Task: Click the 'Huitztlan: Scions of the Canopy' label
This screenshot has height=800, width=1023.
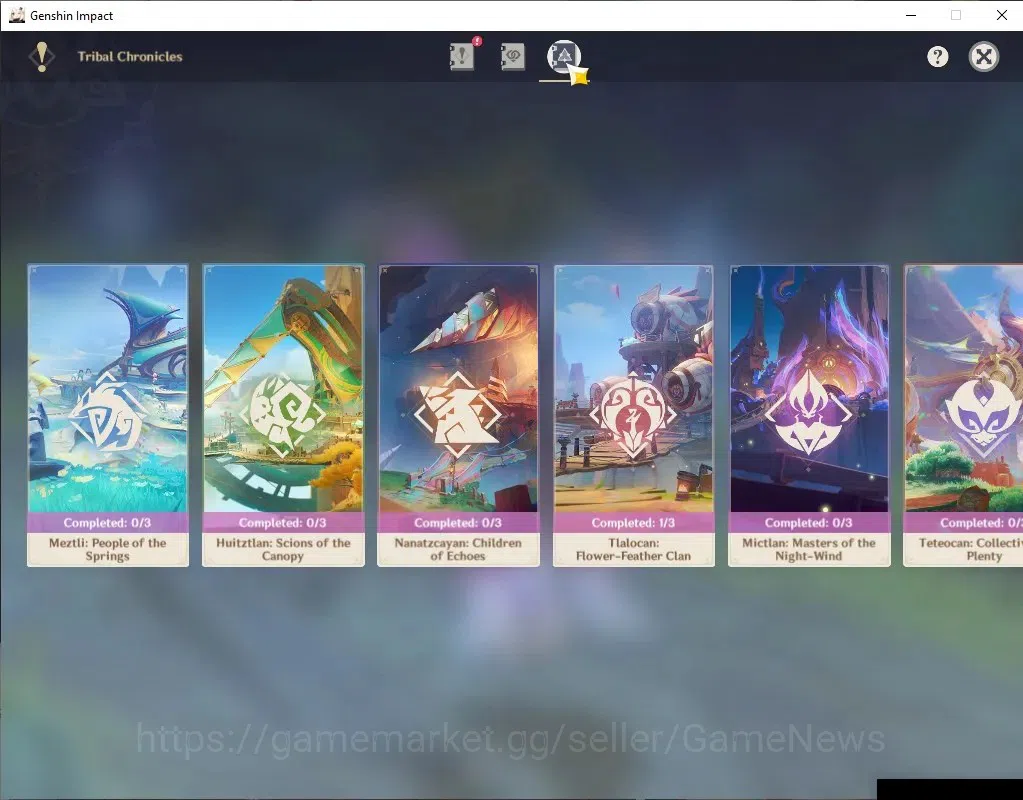Action: click(283, 549)
